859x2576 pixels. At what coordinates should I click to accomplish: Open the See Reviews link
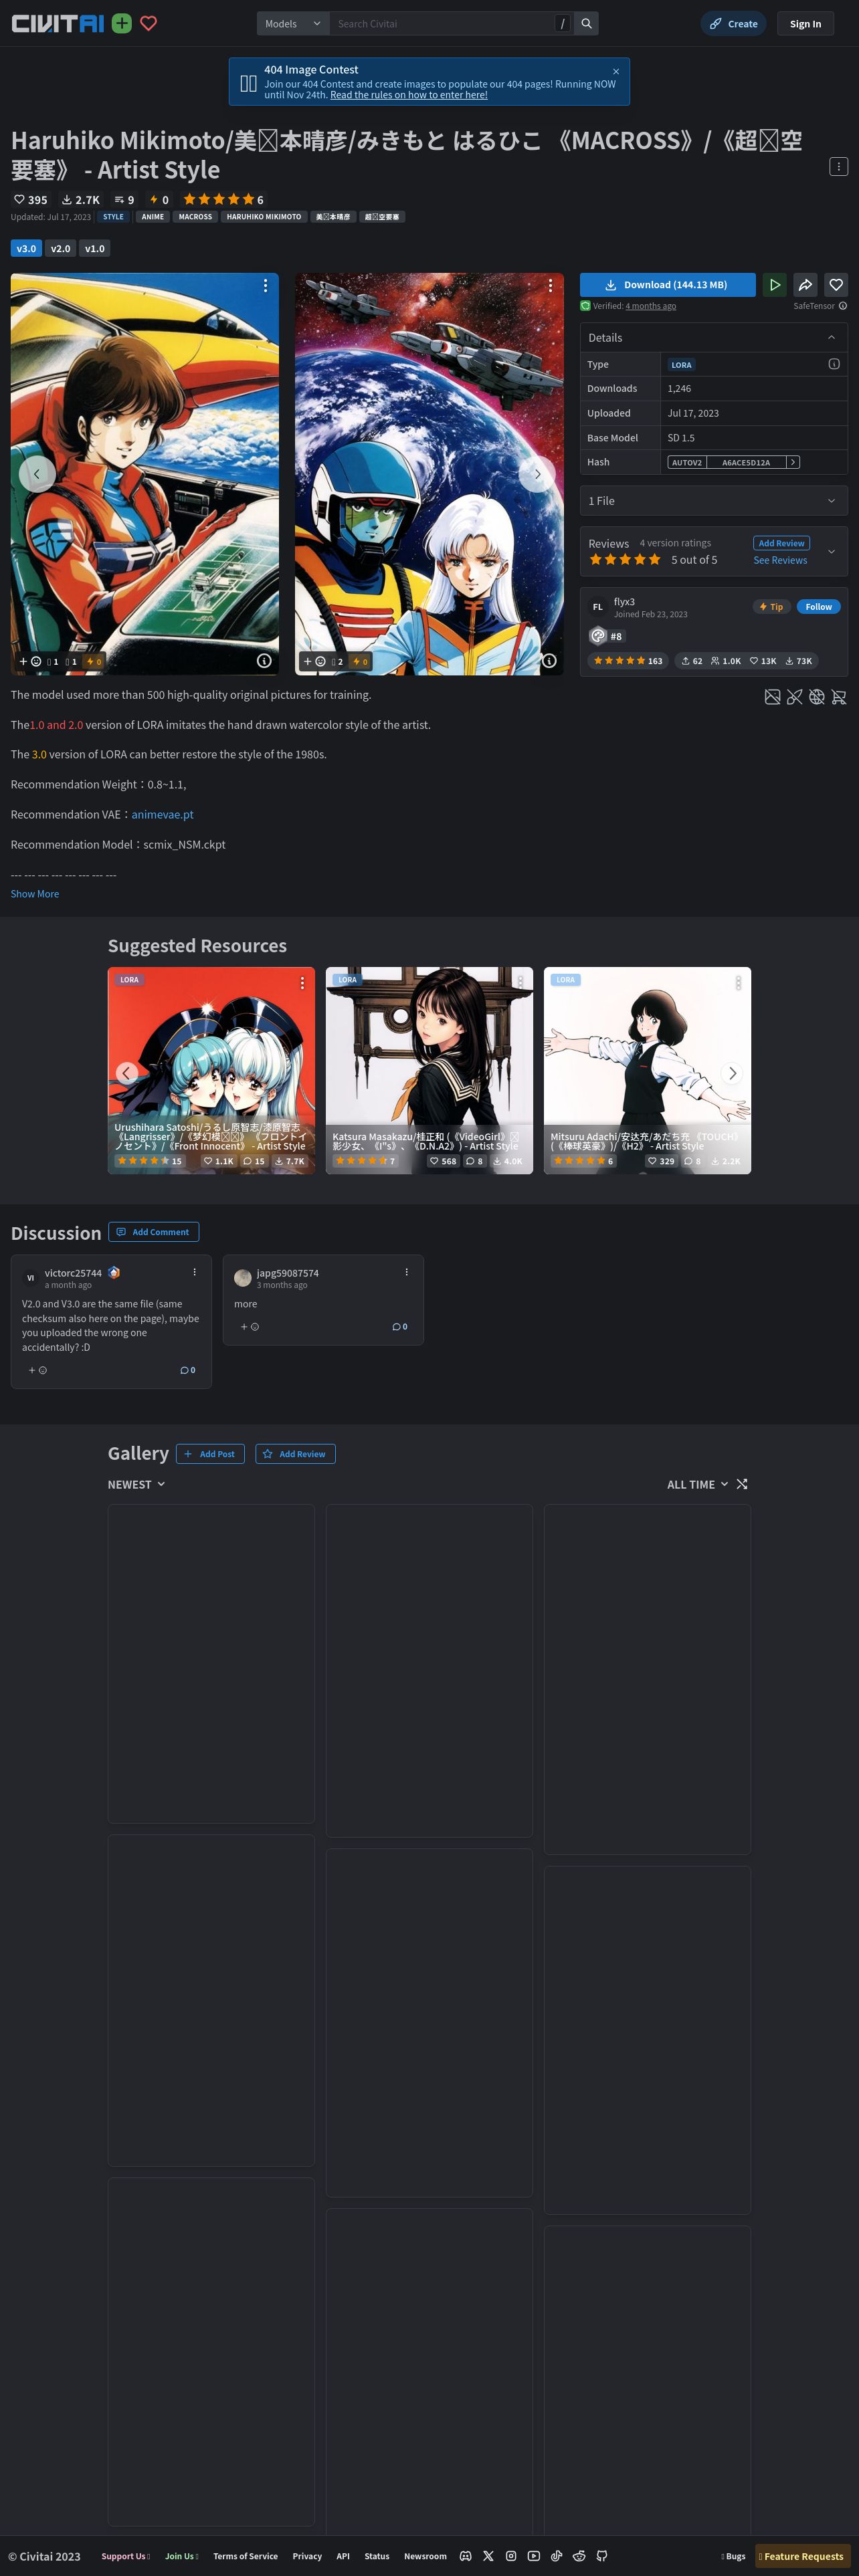780,560
